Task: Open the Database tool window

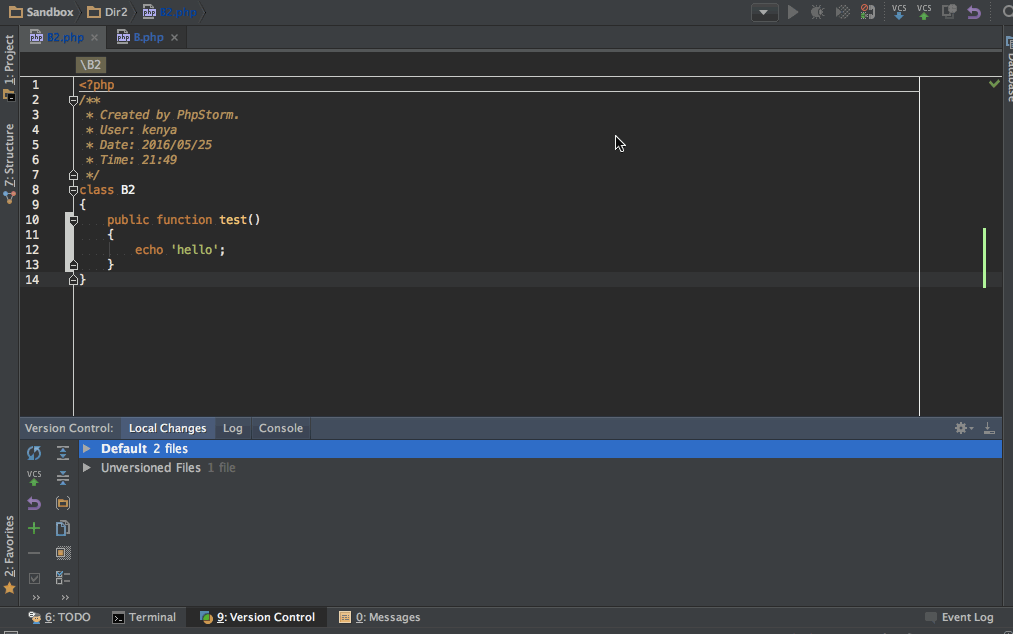Action: point(1008,69)
